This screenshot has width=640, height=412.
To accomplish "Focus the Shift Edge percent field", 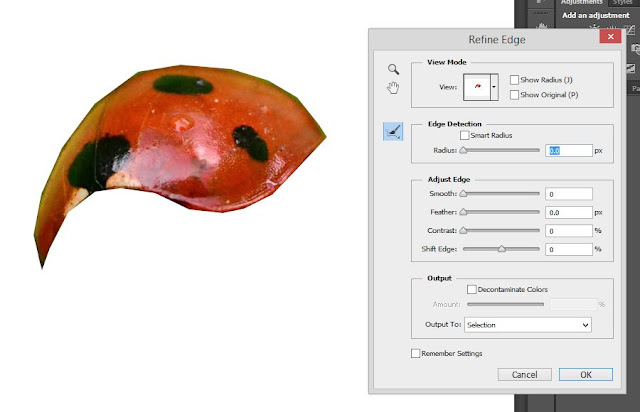I will pos(569,249).
